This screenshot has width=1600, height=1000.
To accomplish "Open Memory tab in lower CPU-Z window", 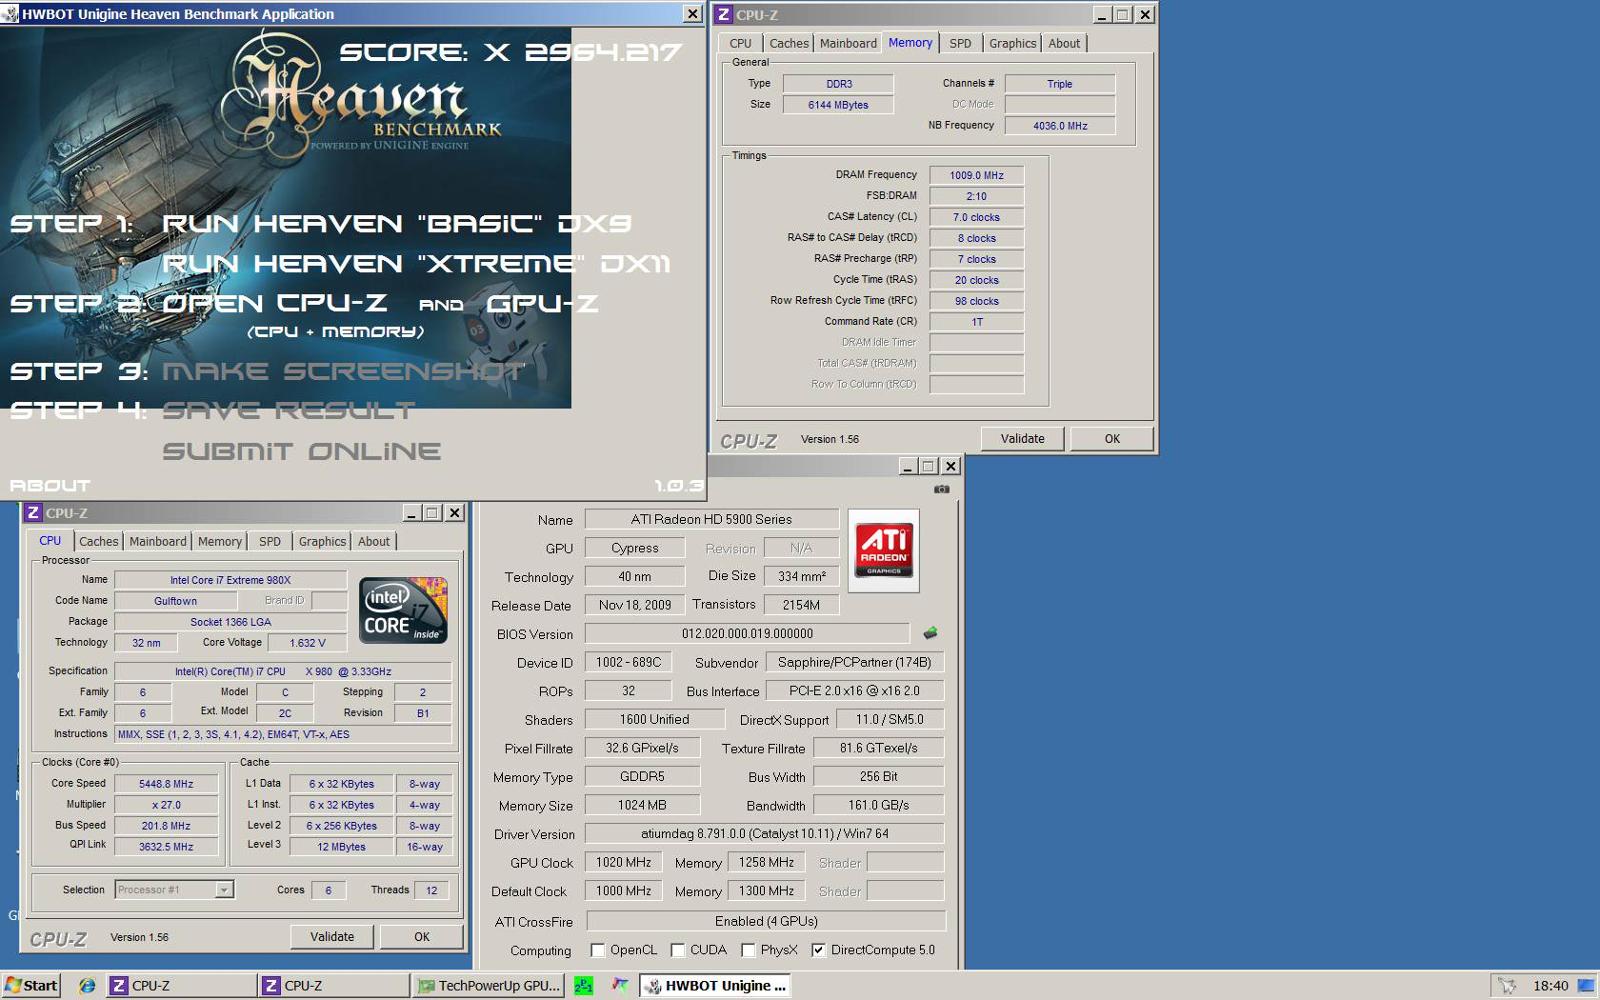I will pos(219,541).
